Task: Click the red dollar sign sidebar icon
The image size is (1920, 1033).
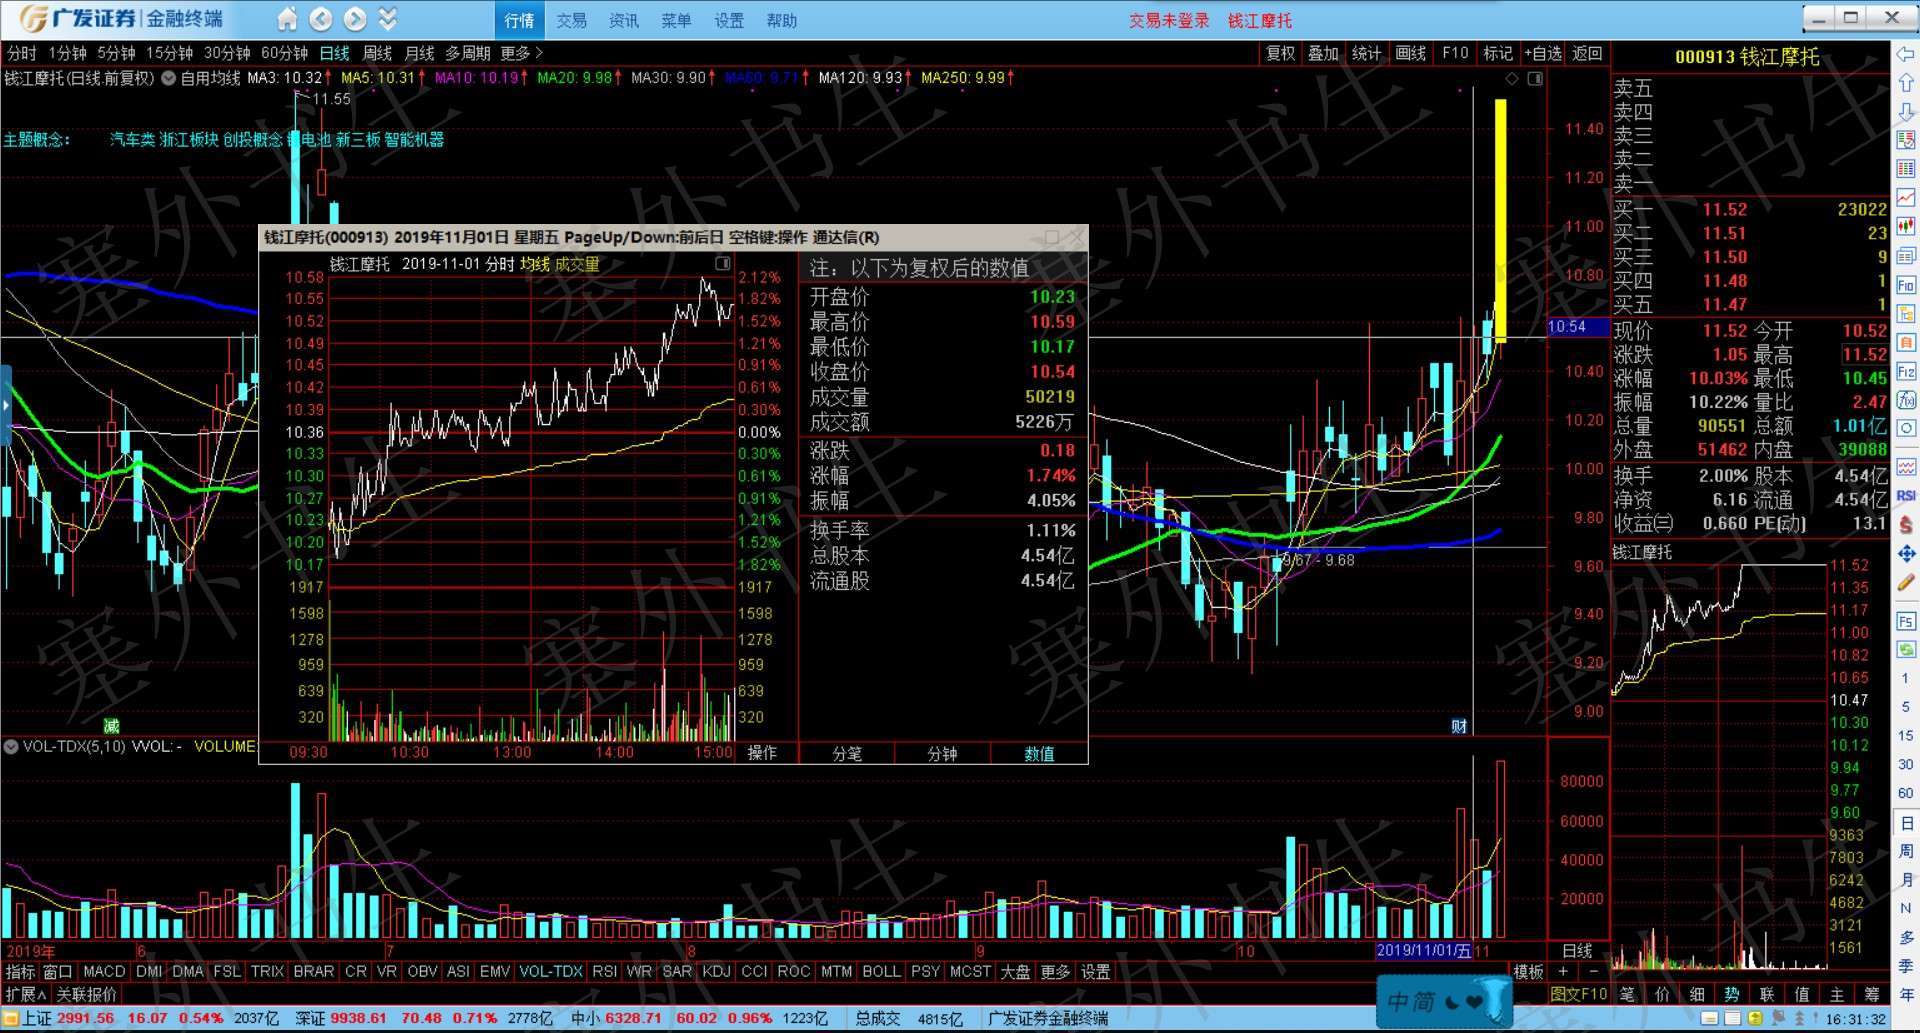Action: pos(1906,524)
